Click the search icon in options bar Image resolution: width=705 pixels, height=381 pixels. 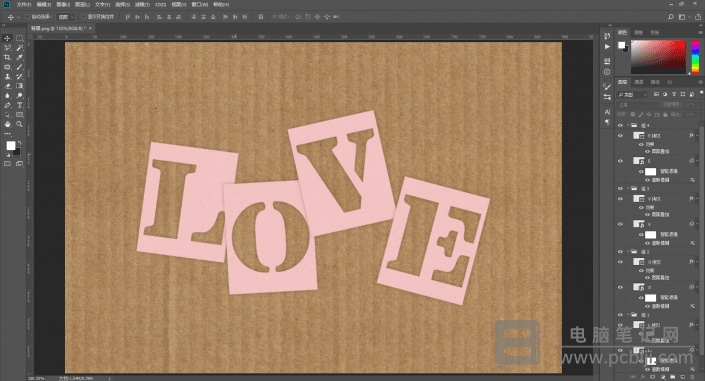point(671,17)
